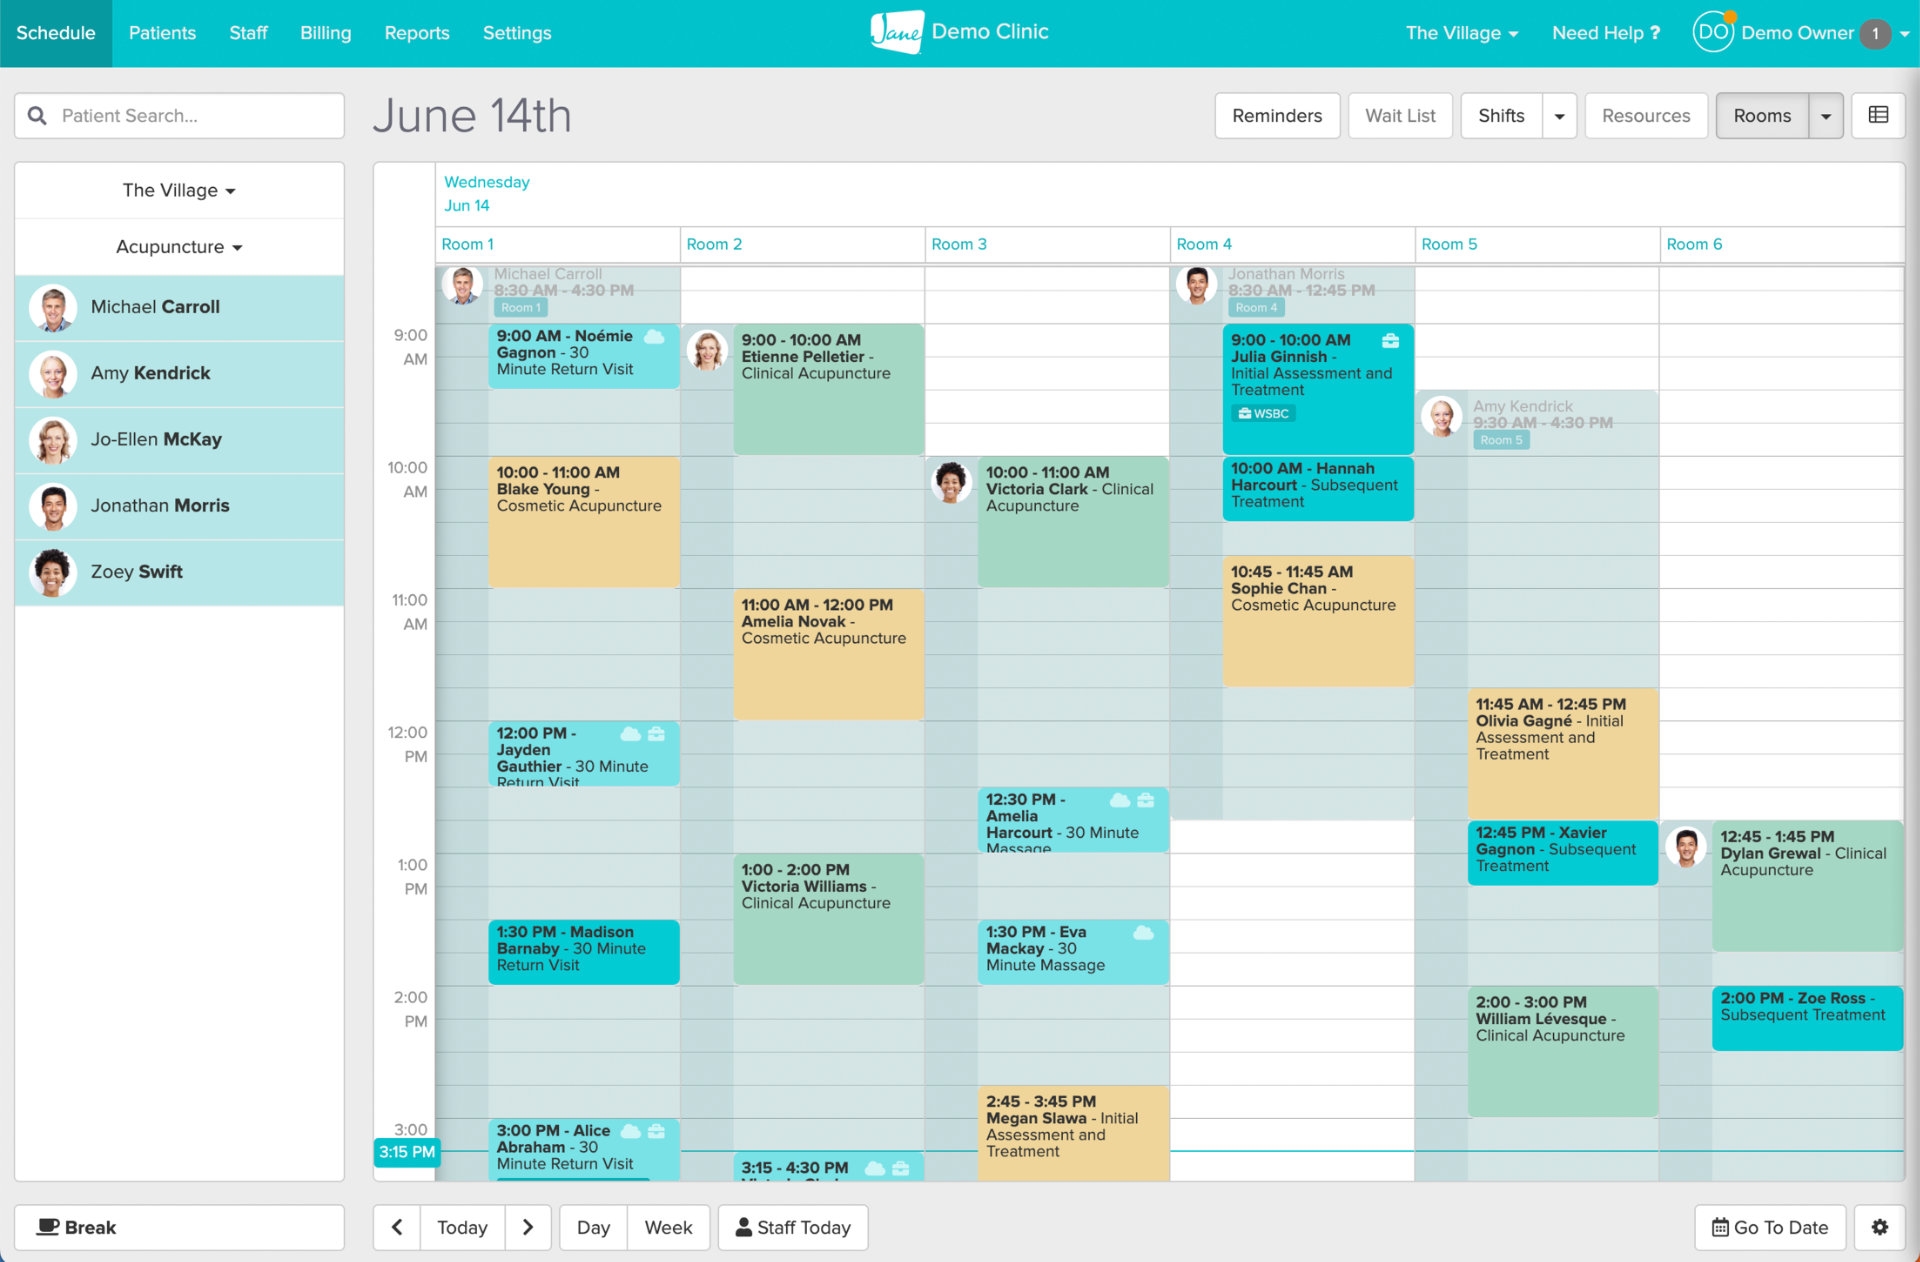The height and width of the screenshot is (1262, 1920).
Task: Expand the Shifts dropdown arrow
Action: pos(1559,115)
